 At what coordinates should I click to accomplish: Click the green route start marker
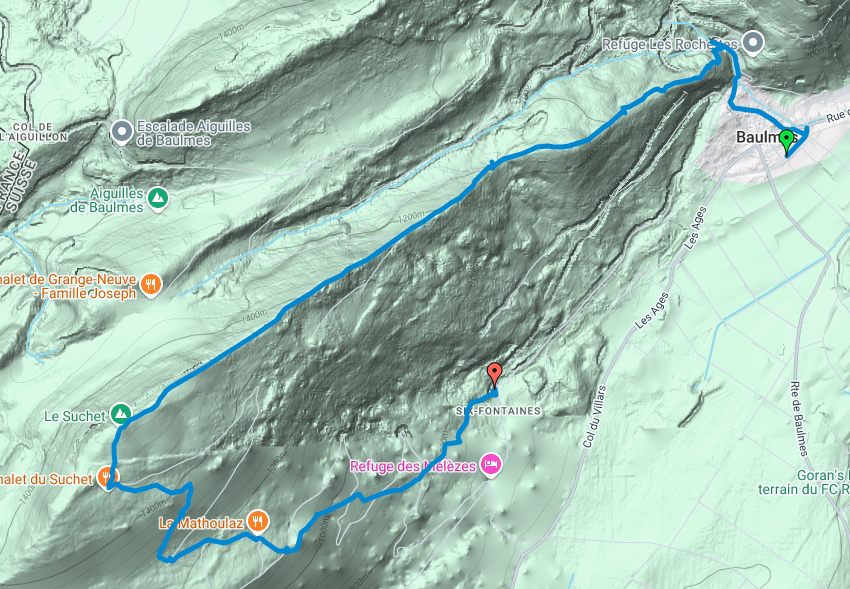(787, 142)
